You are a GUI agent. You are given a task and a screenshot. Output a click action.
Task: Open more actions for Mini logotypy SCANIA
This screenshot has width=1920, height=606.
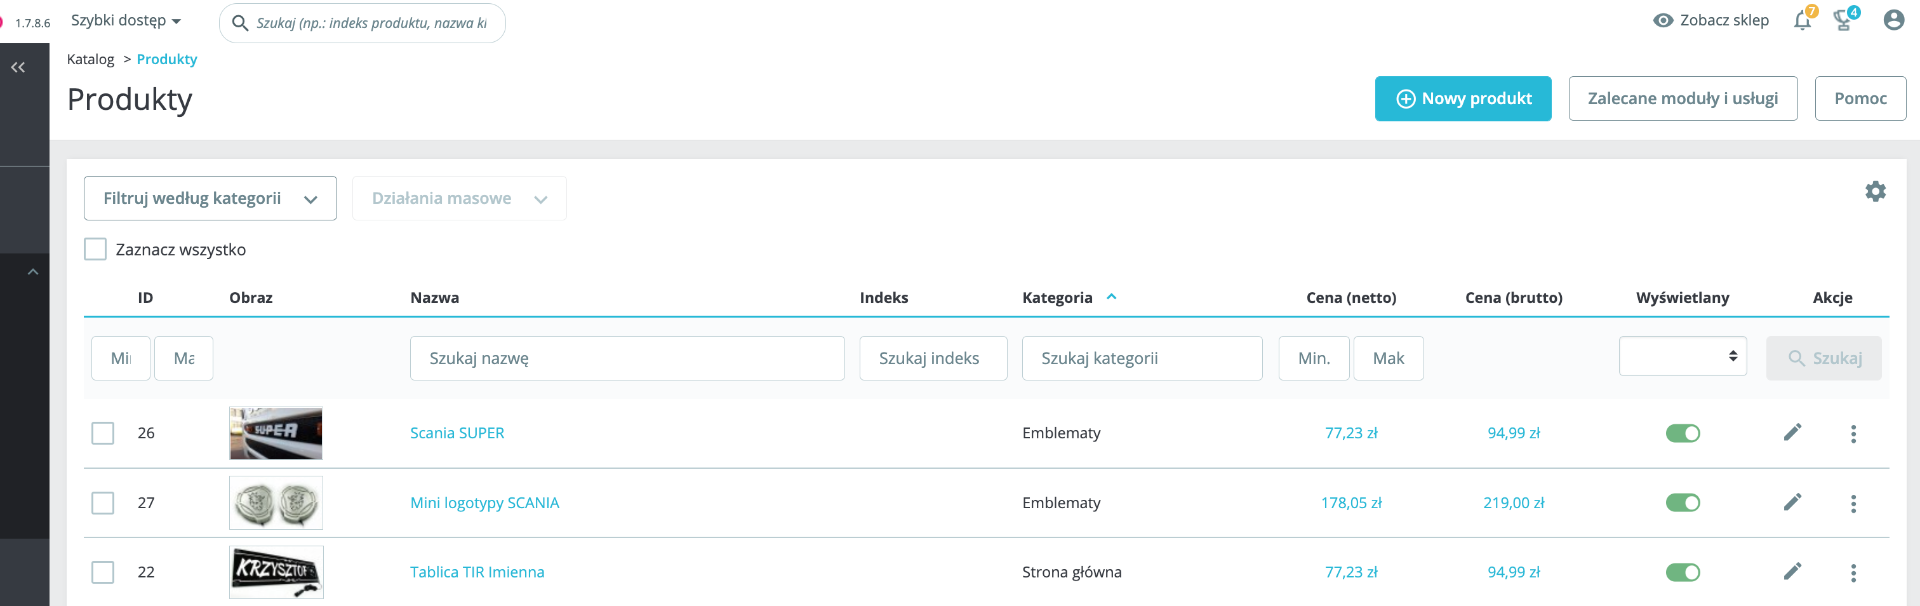[1853, 503]
